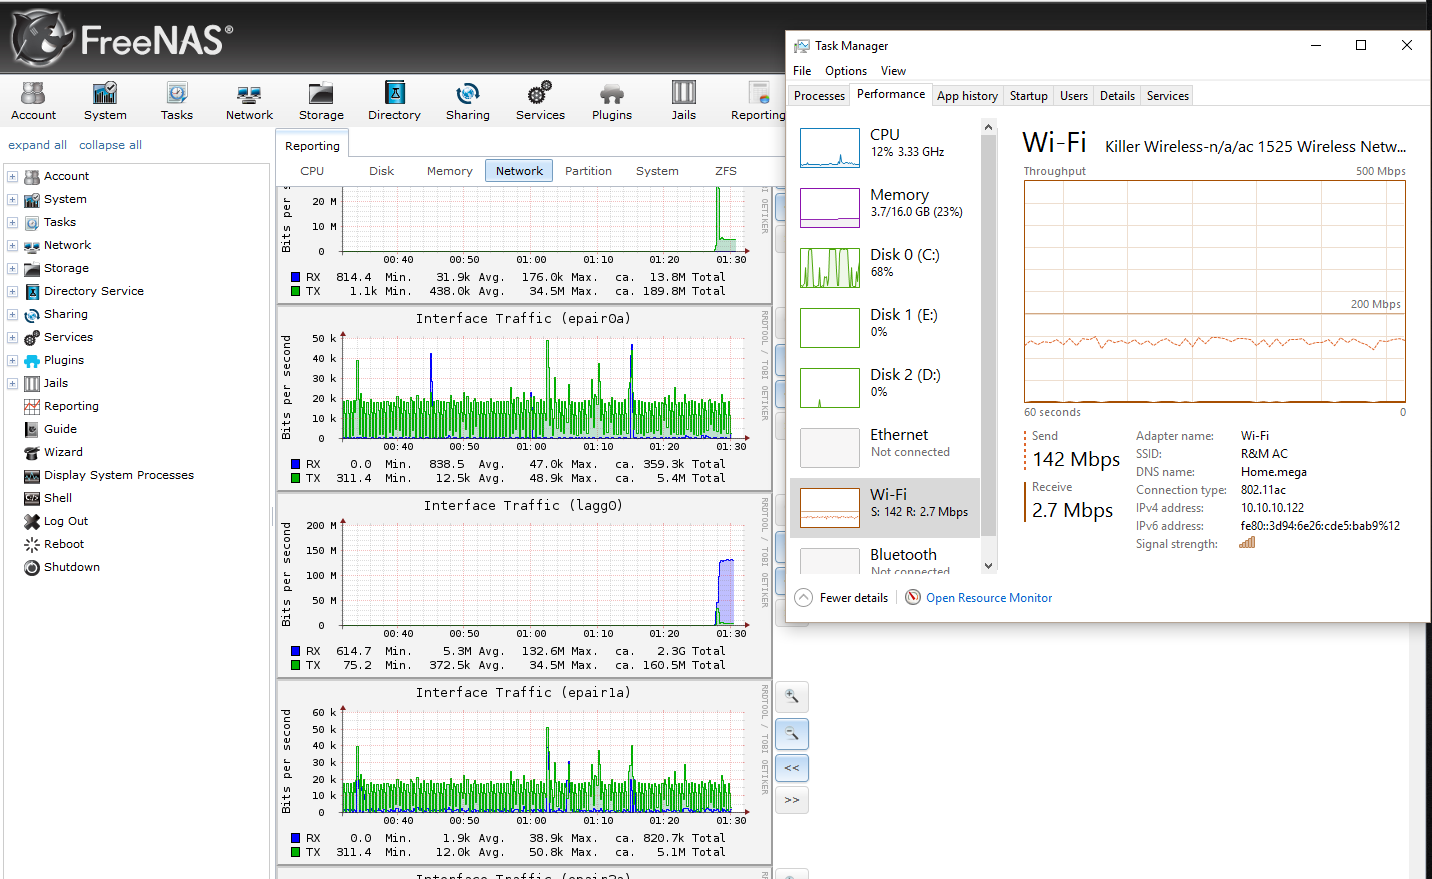This screenshot has width=1432, height=879.
Task: Click the graph forward '>>' button
Action: 792,800
